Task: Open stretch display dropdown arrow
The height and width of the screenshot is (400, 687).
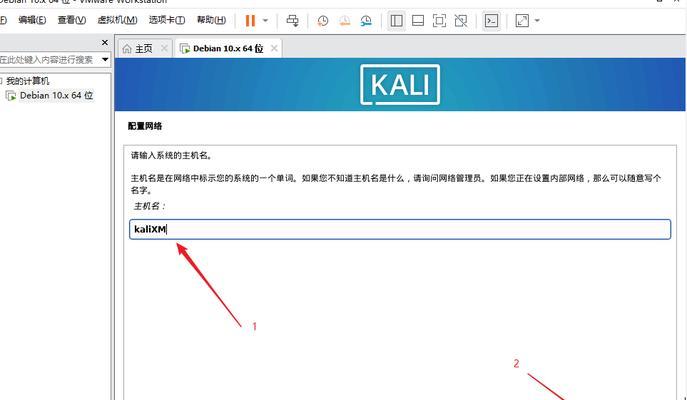Action: click(x=537, y=21)
